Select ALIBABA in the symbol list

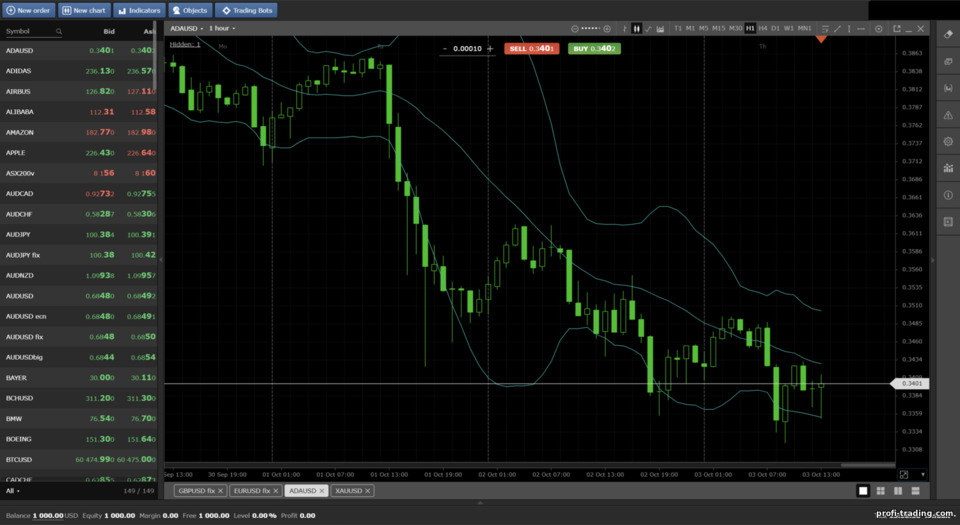[x=78, y=112]
